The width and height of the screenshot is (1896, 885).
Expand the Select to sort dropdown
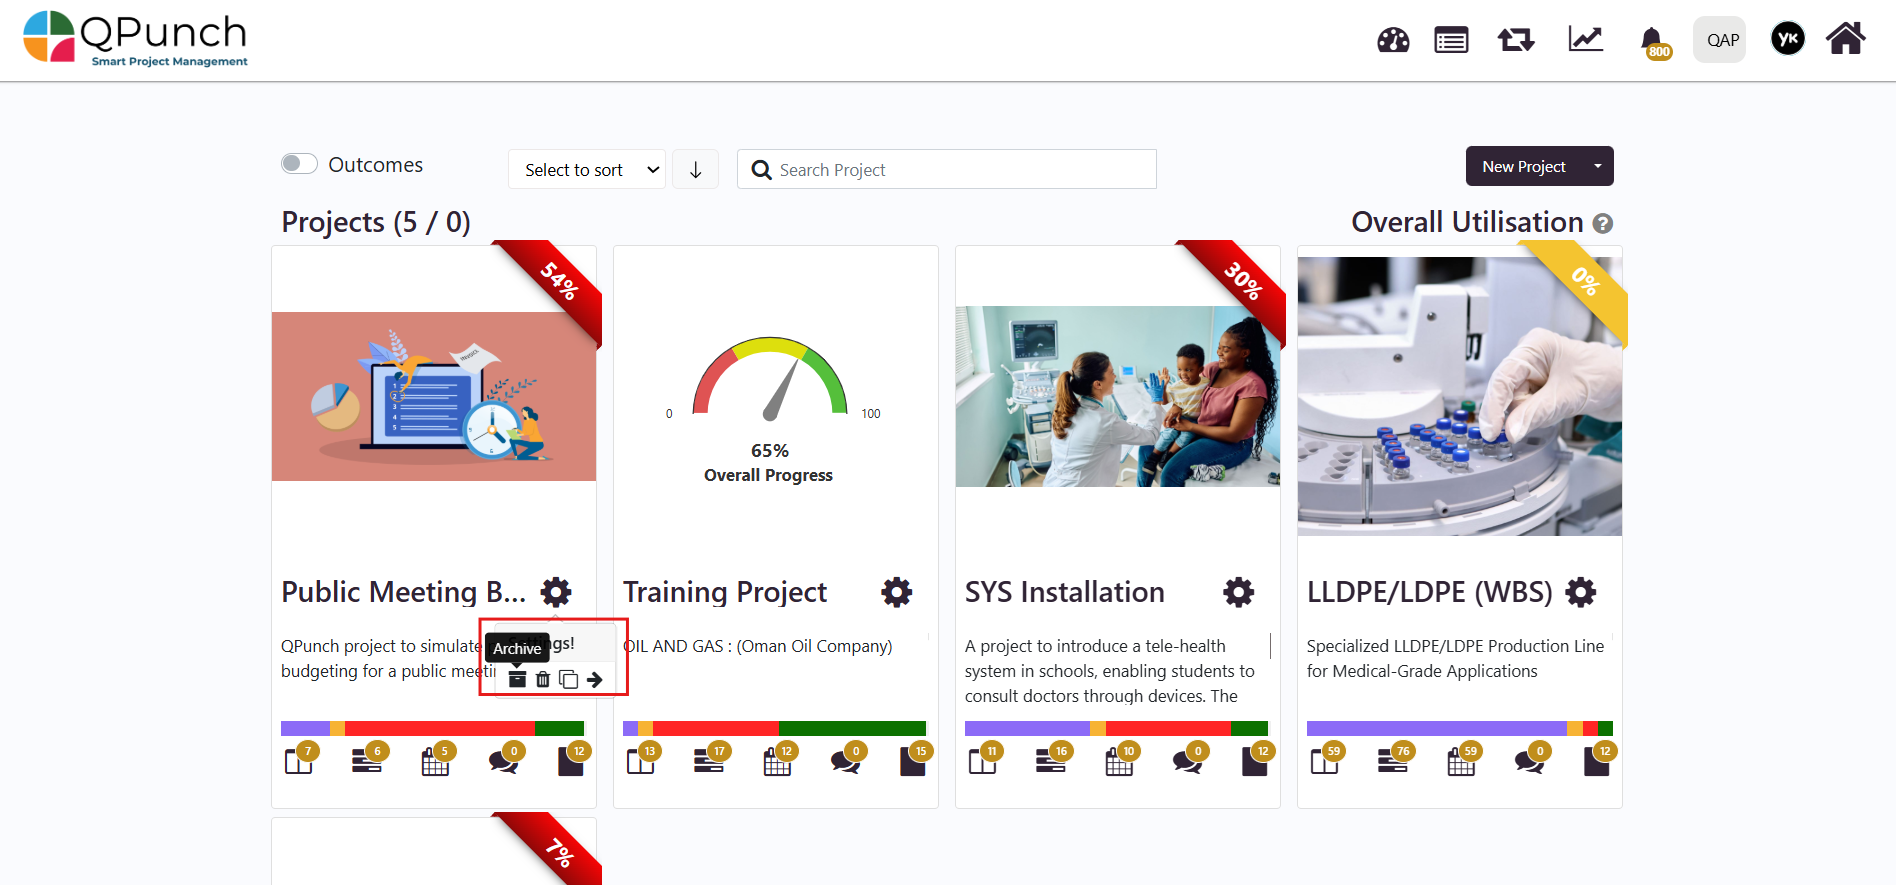coord(587,170)
